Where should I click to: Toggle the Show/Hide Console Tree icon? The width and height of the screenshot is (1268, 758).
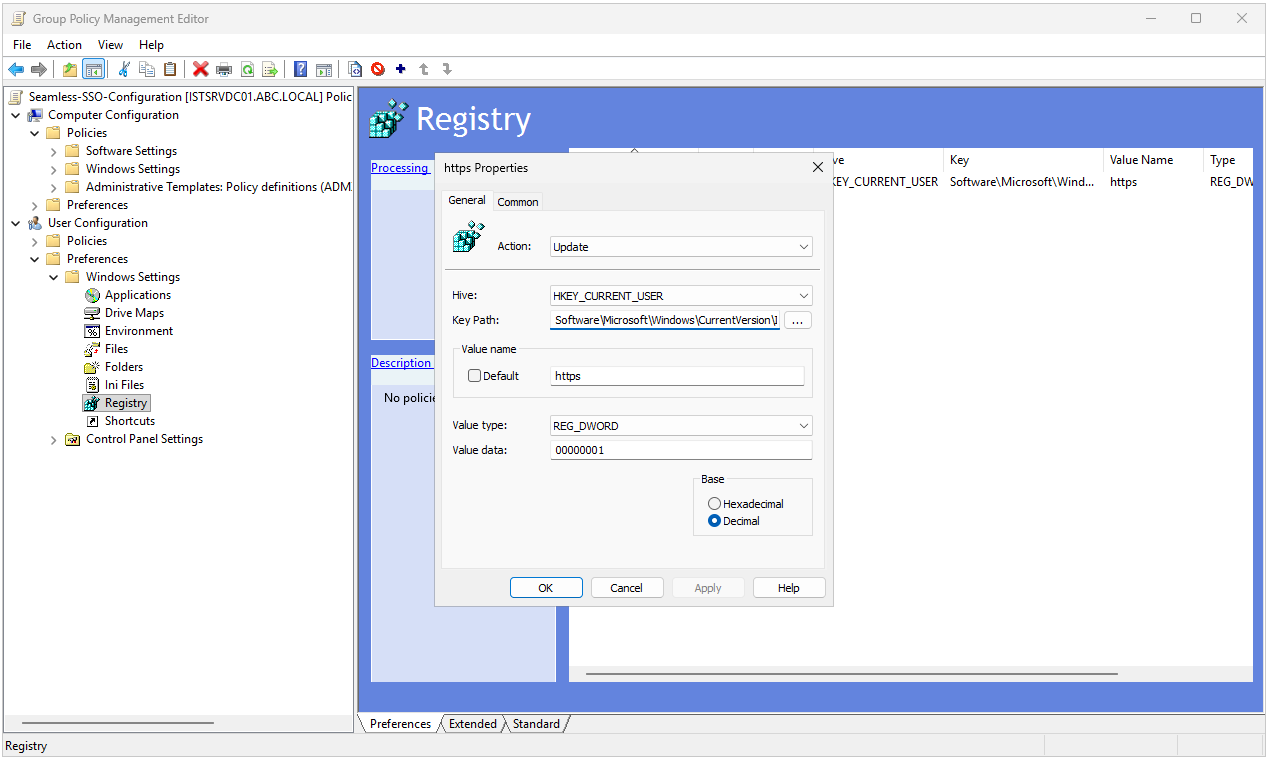pos(93,69)
